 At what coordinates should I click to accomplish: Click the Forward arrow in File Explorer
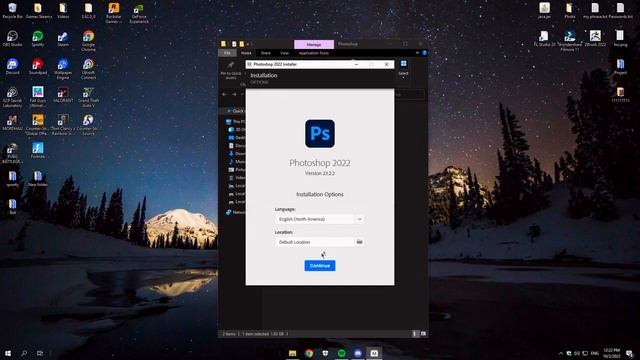tap(234, 94)
